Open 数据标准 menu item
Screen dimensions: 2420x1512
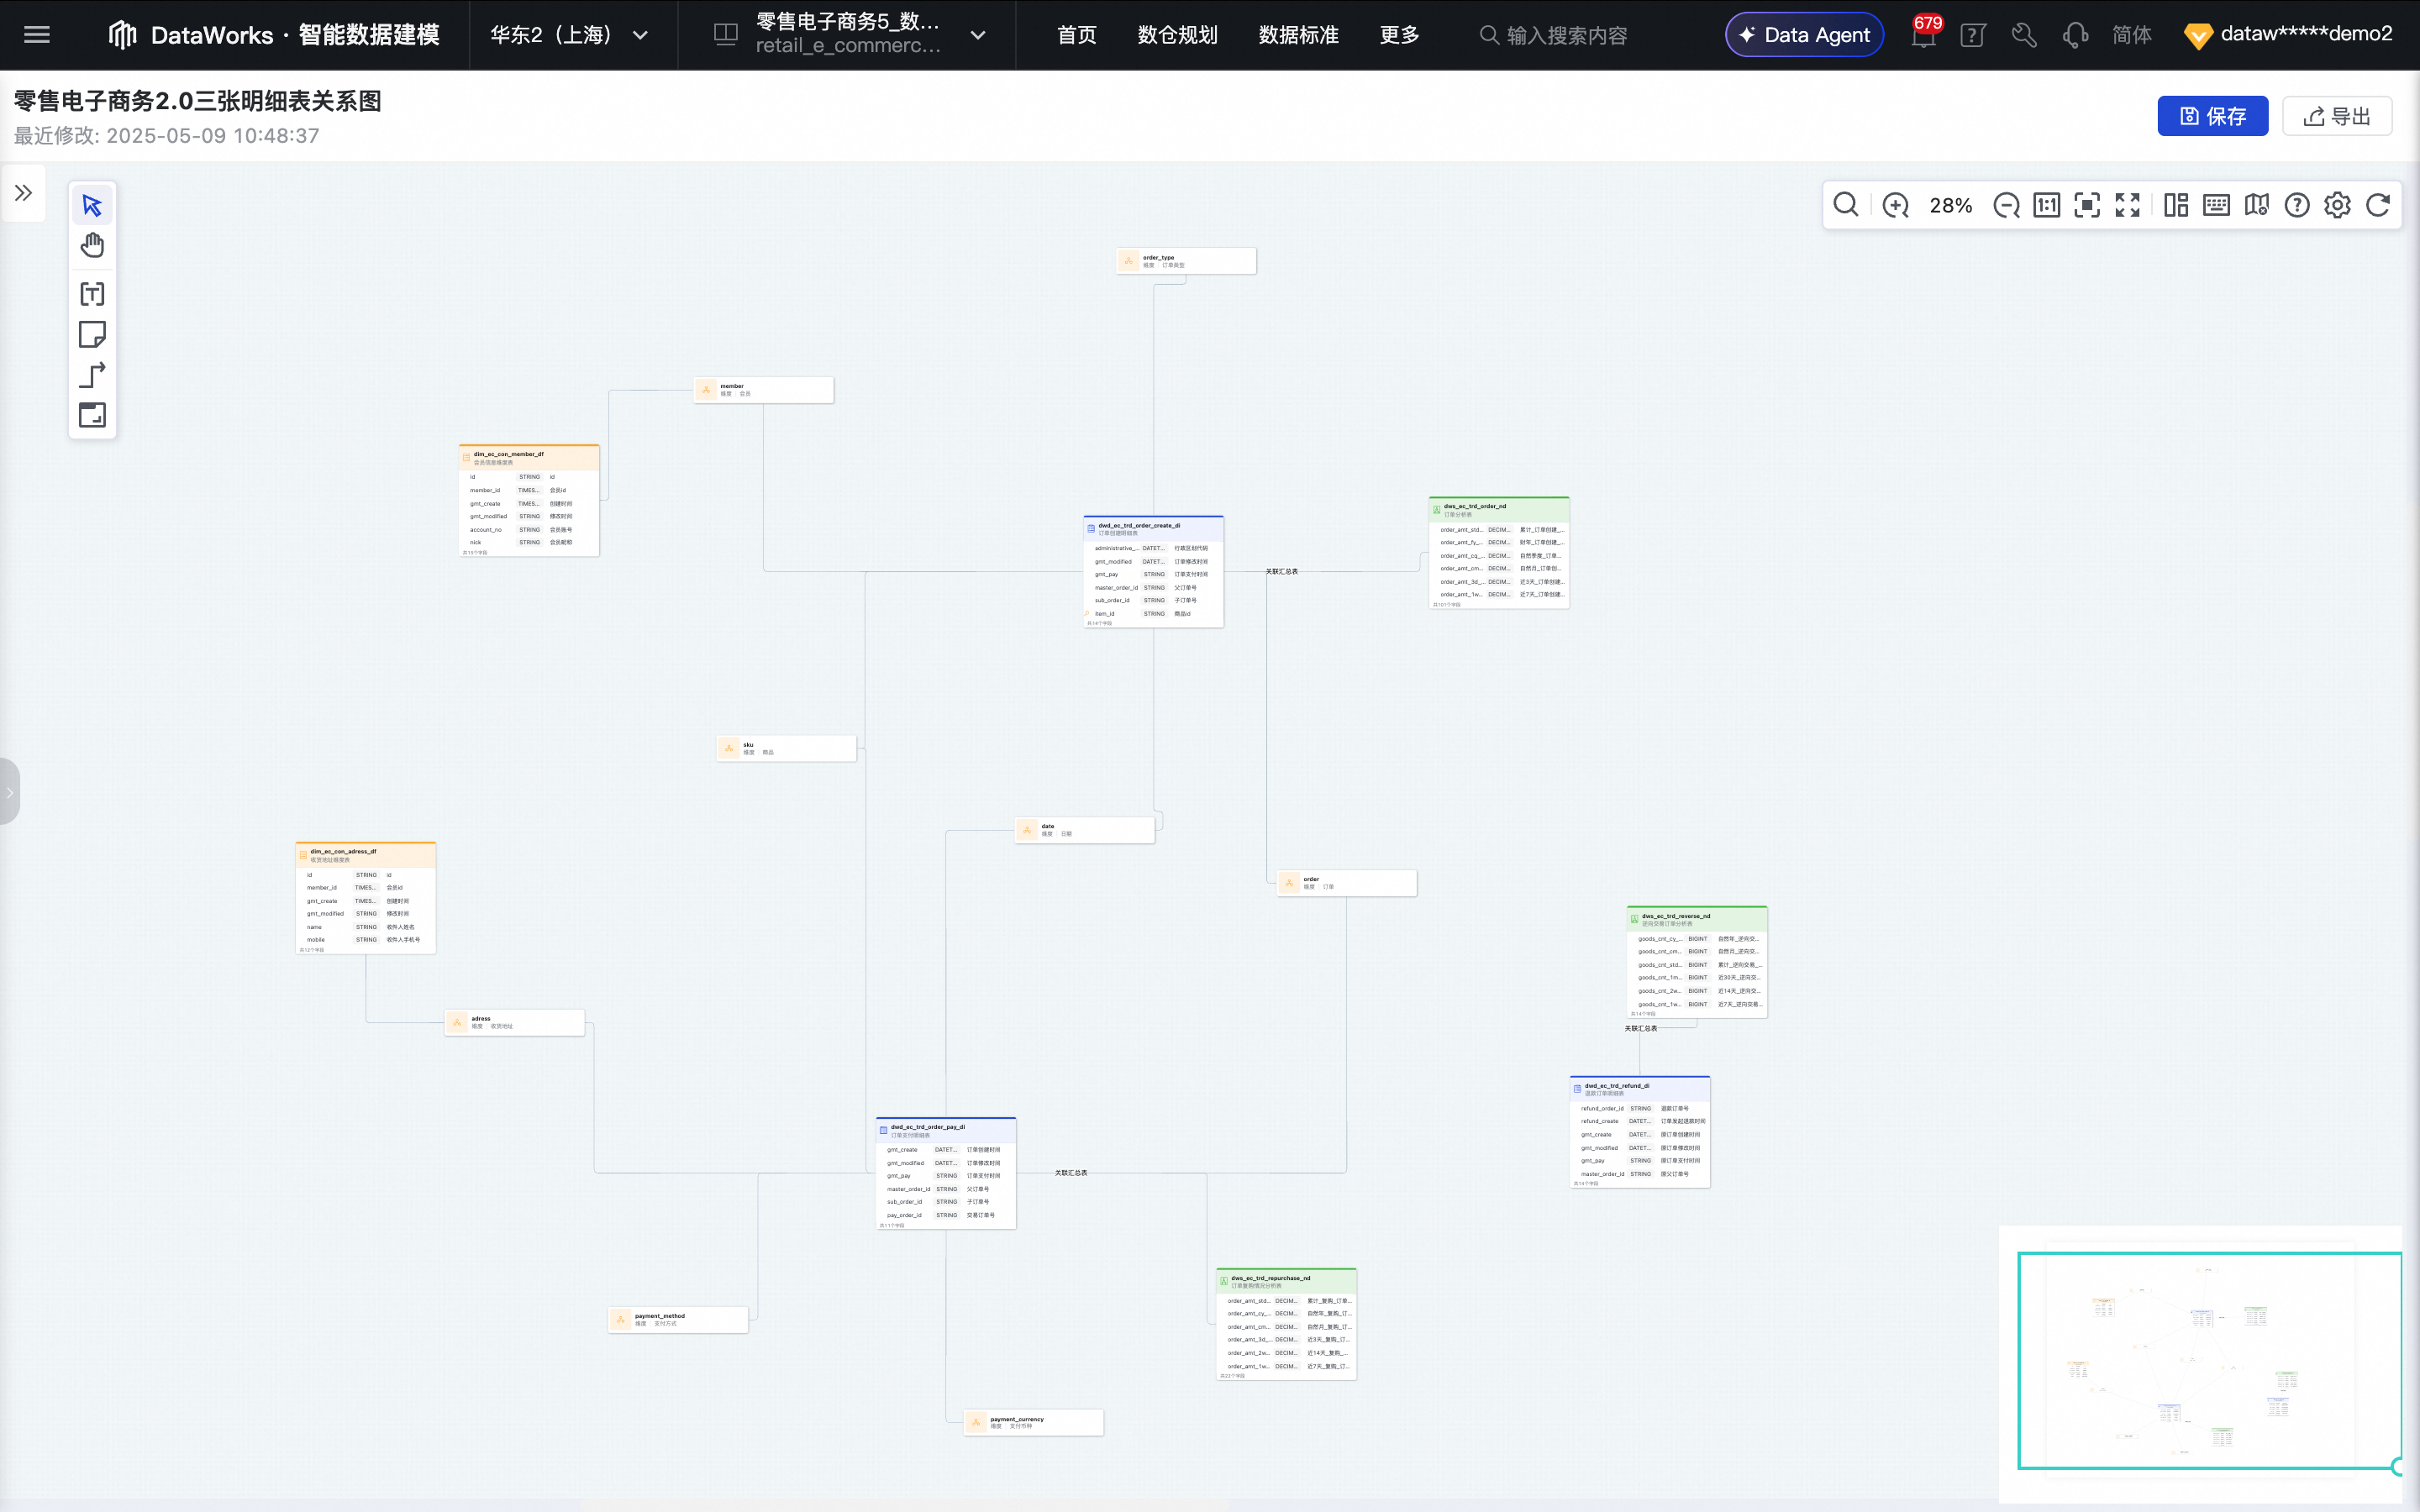(x=1298, y=35)
